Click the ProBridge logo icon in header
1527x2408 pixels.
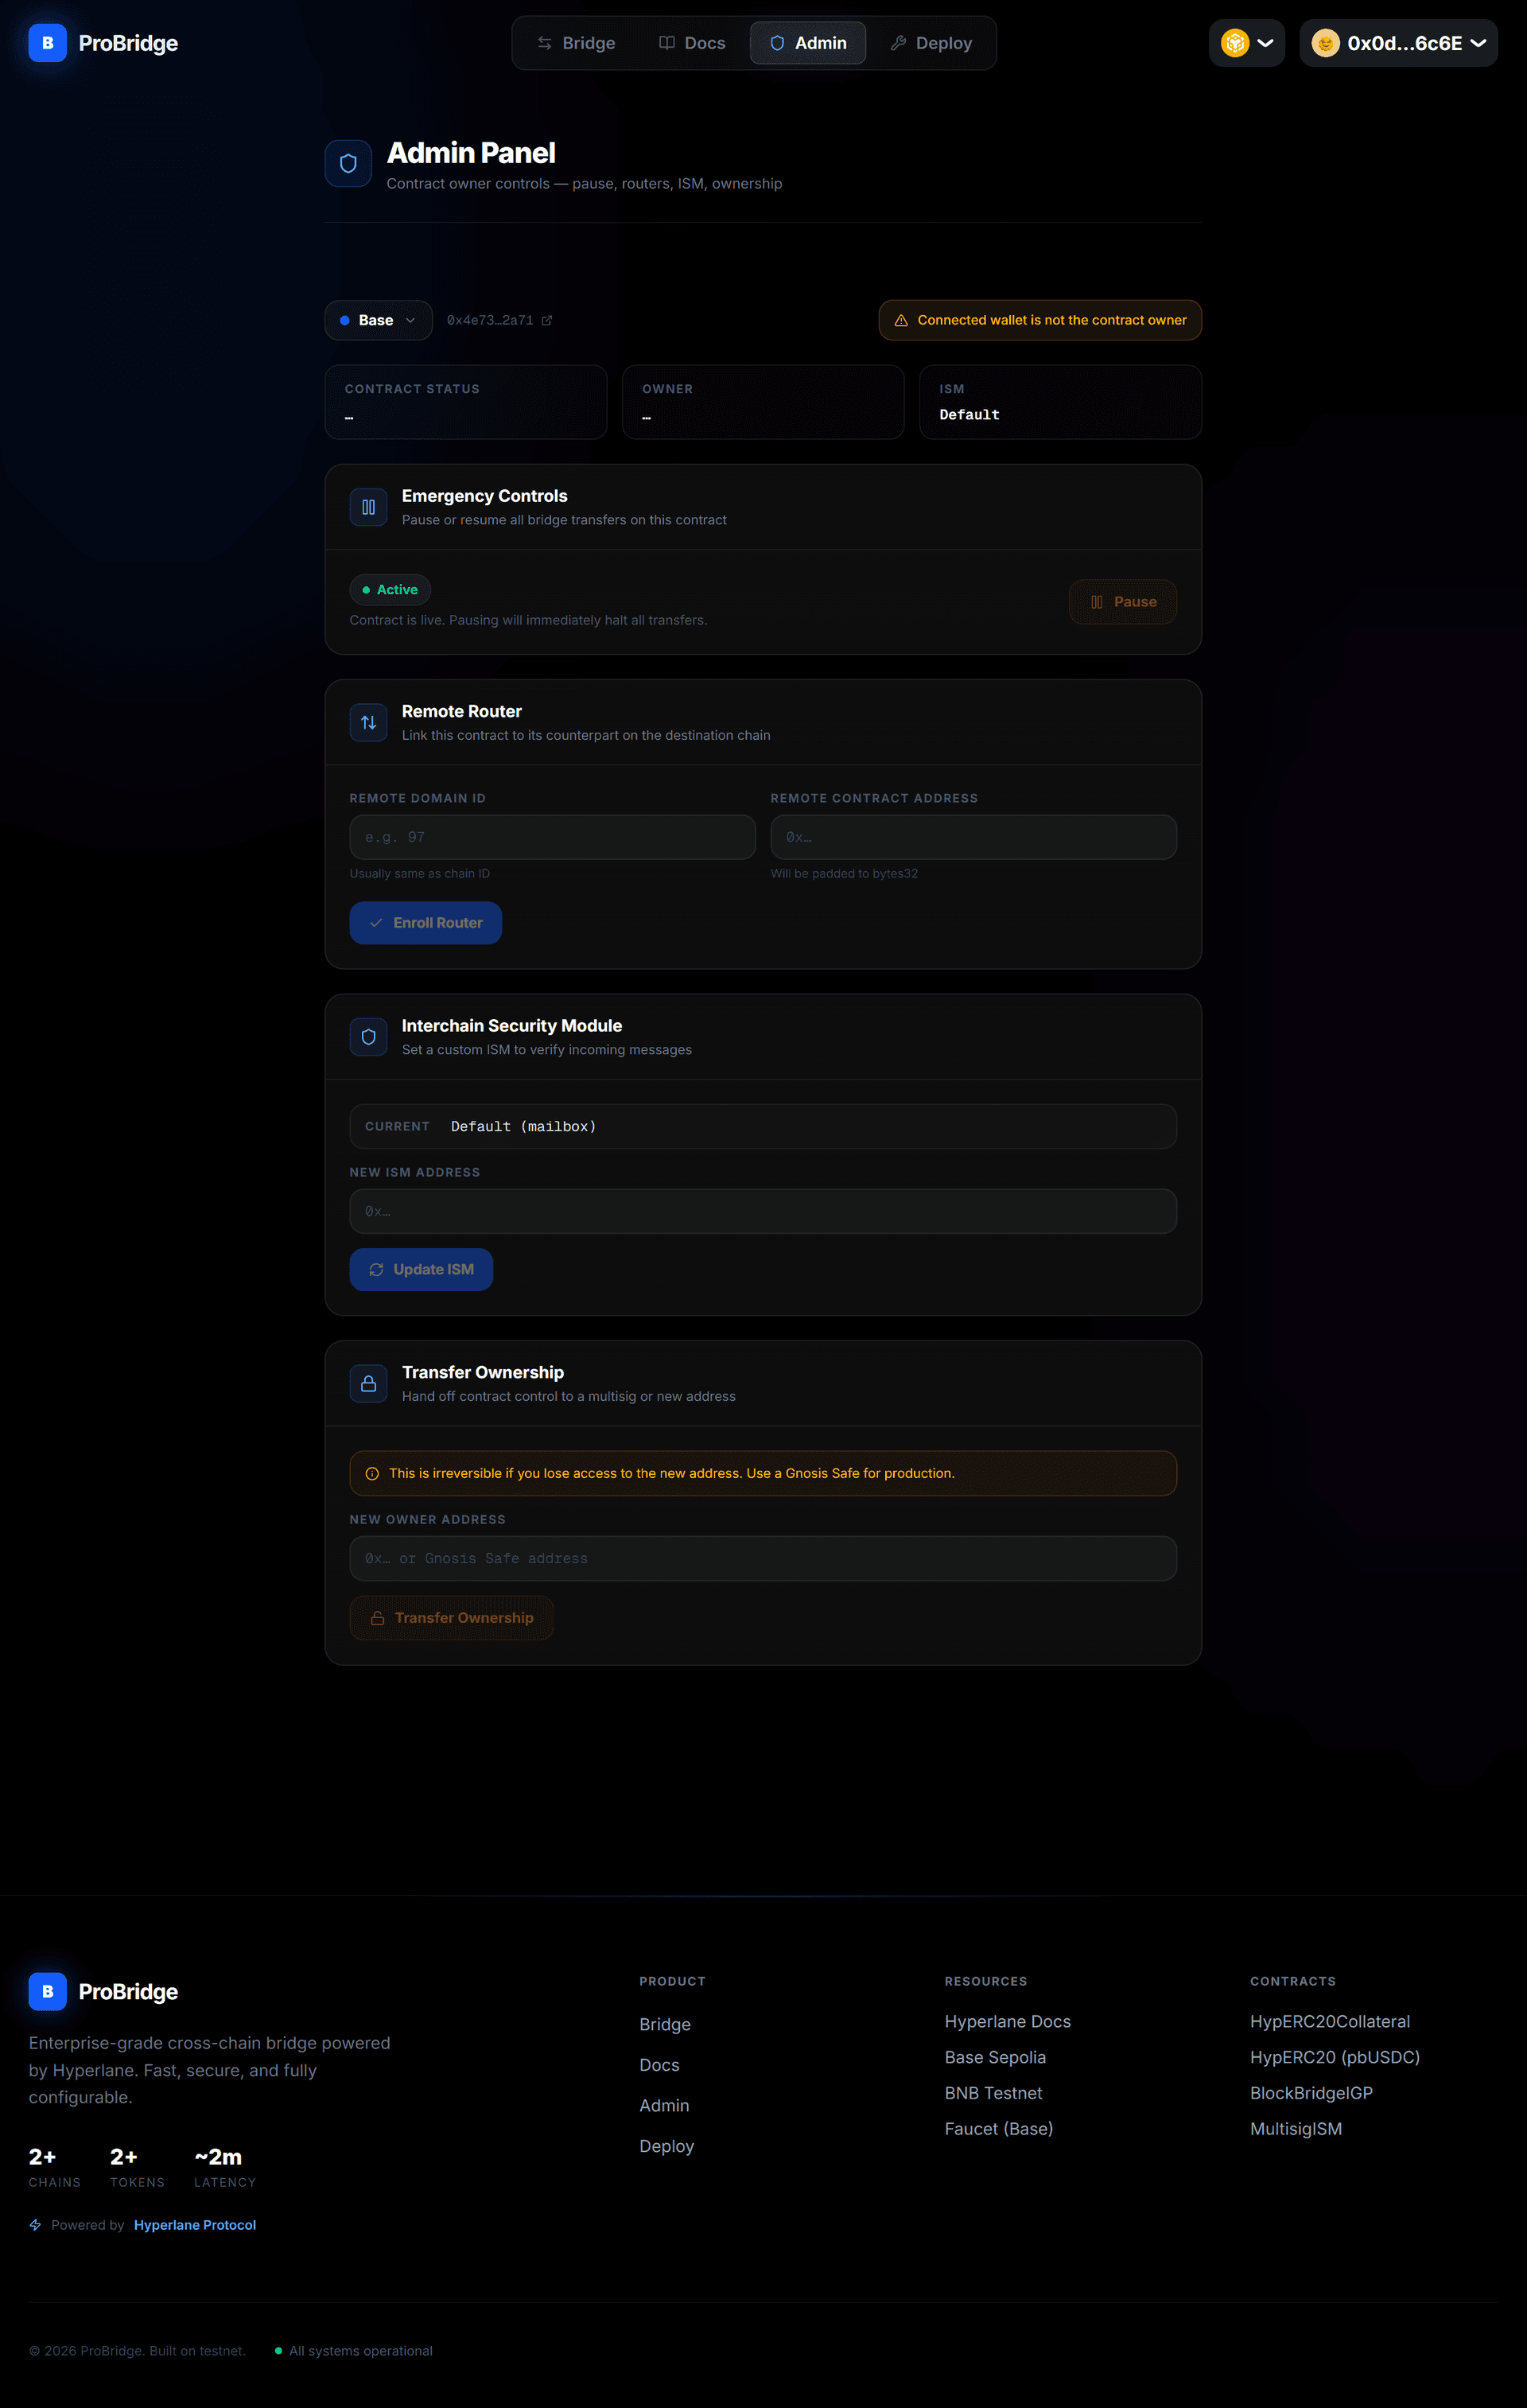(47, 43)
